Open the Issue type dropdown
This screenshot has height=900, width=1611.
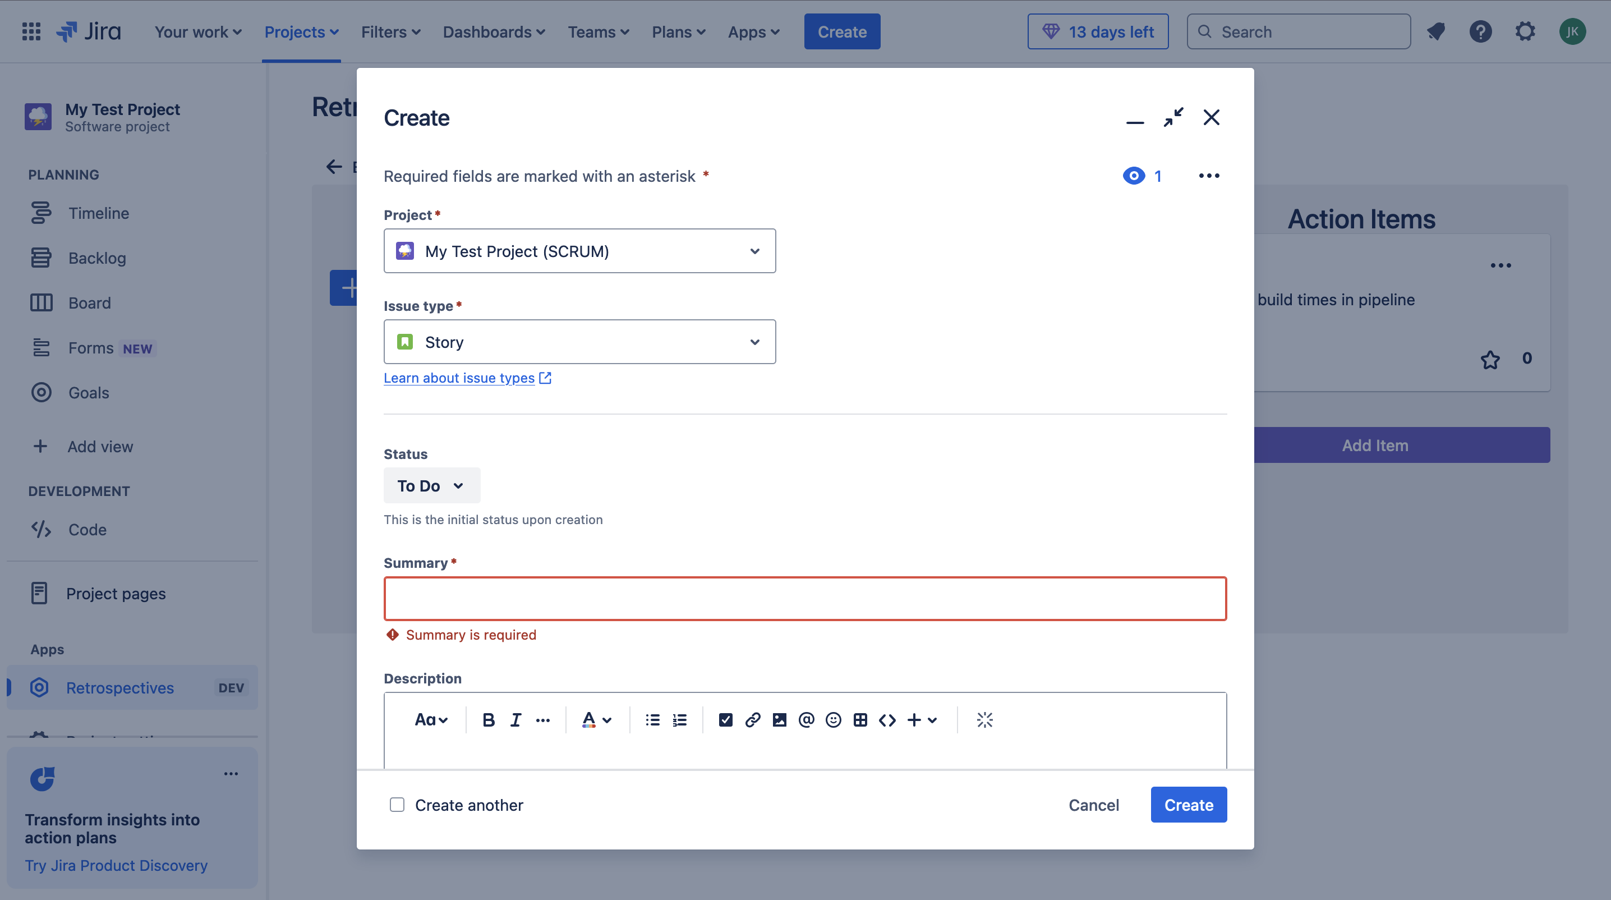point(580,342)
